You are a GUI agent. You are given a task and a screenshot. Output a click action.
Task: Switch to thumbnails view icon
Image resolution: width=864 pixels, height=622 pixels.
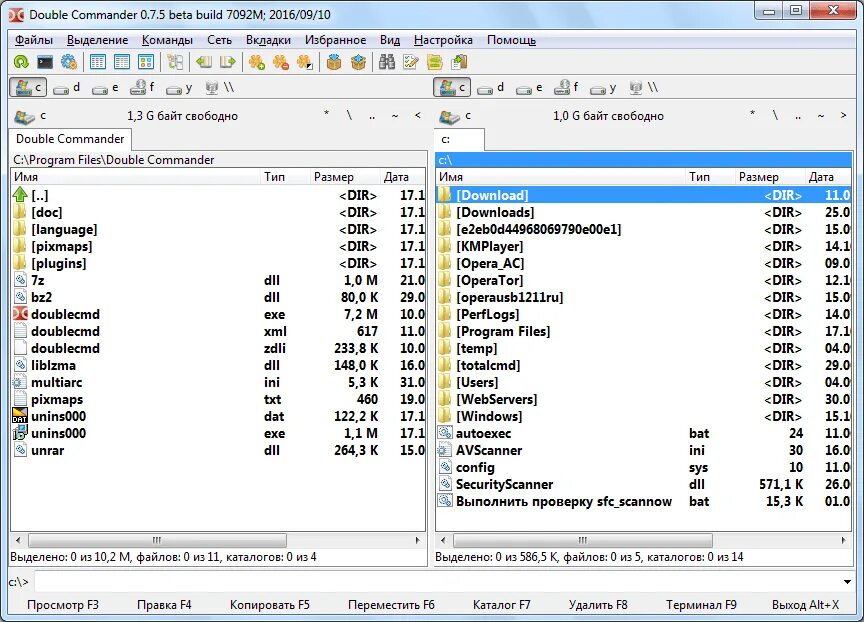(146, 62)
